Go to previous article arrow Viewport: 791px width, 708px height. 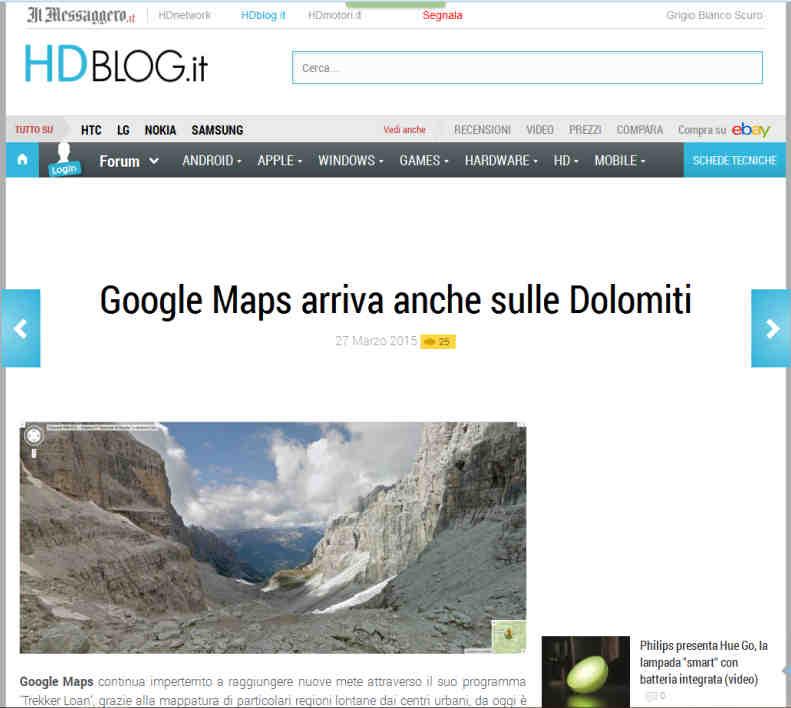pyautogui.click(x=21, y=328)
